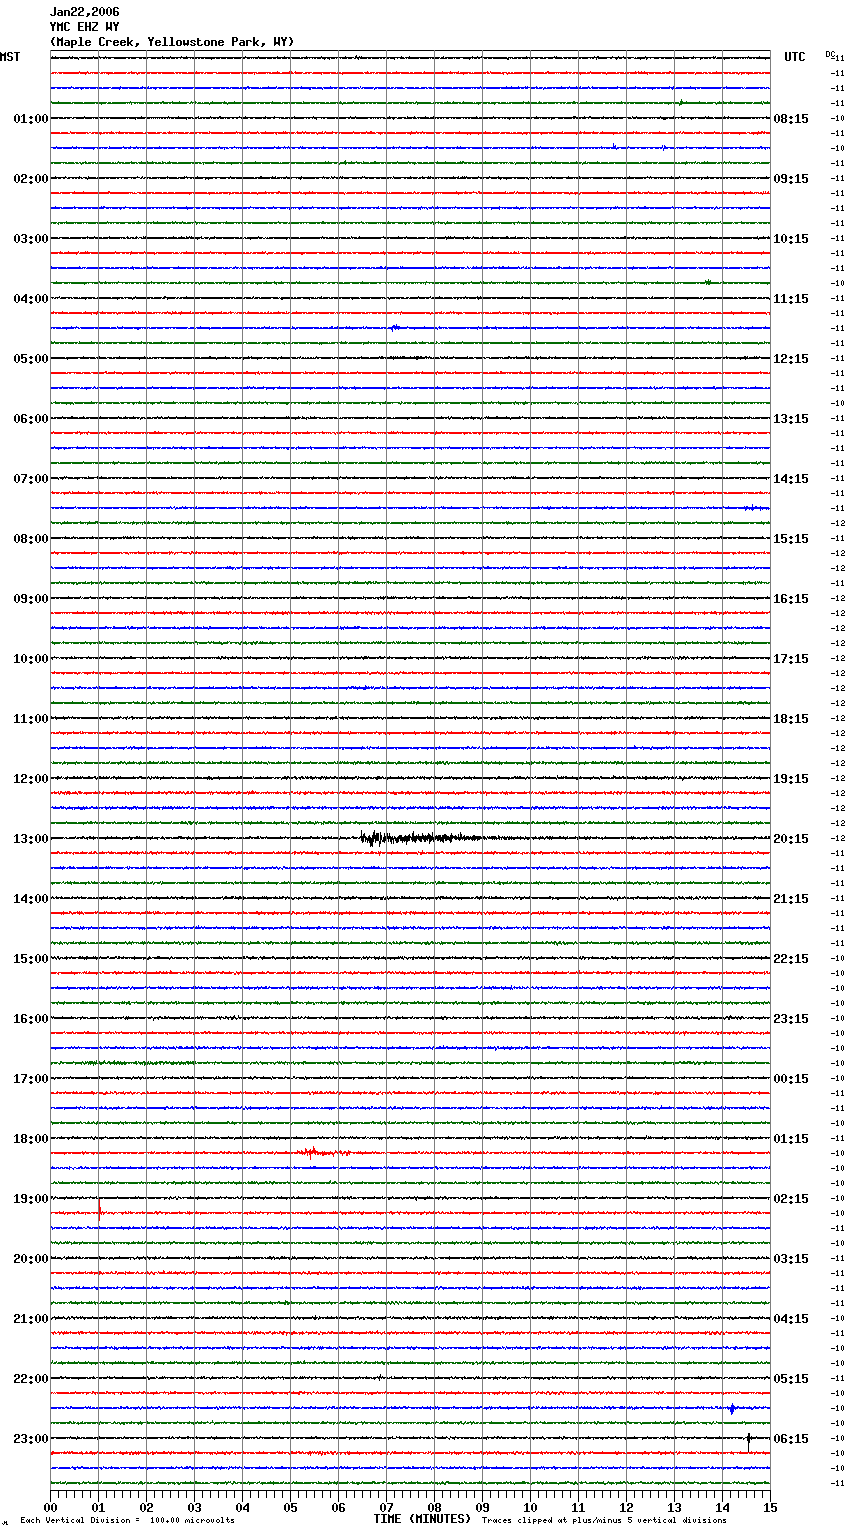
Task: Select the 06:00 MST time label
Action: click(30, 419)
